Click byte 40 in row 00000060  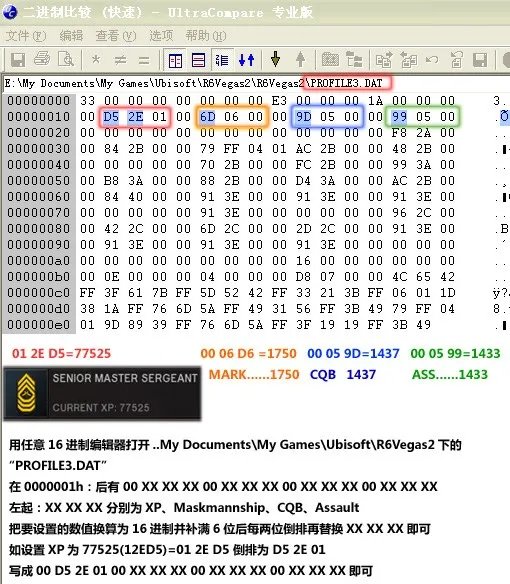136,197
